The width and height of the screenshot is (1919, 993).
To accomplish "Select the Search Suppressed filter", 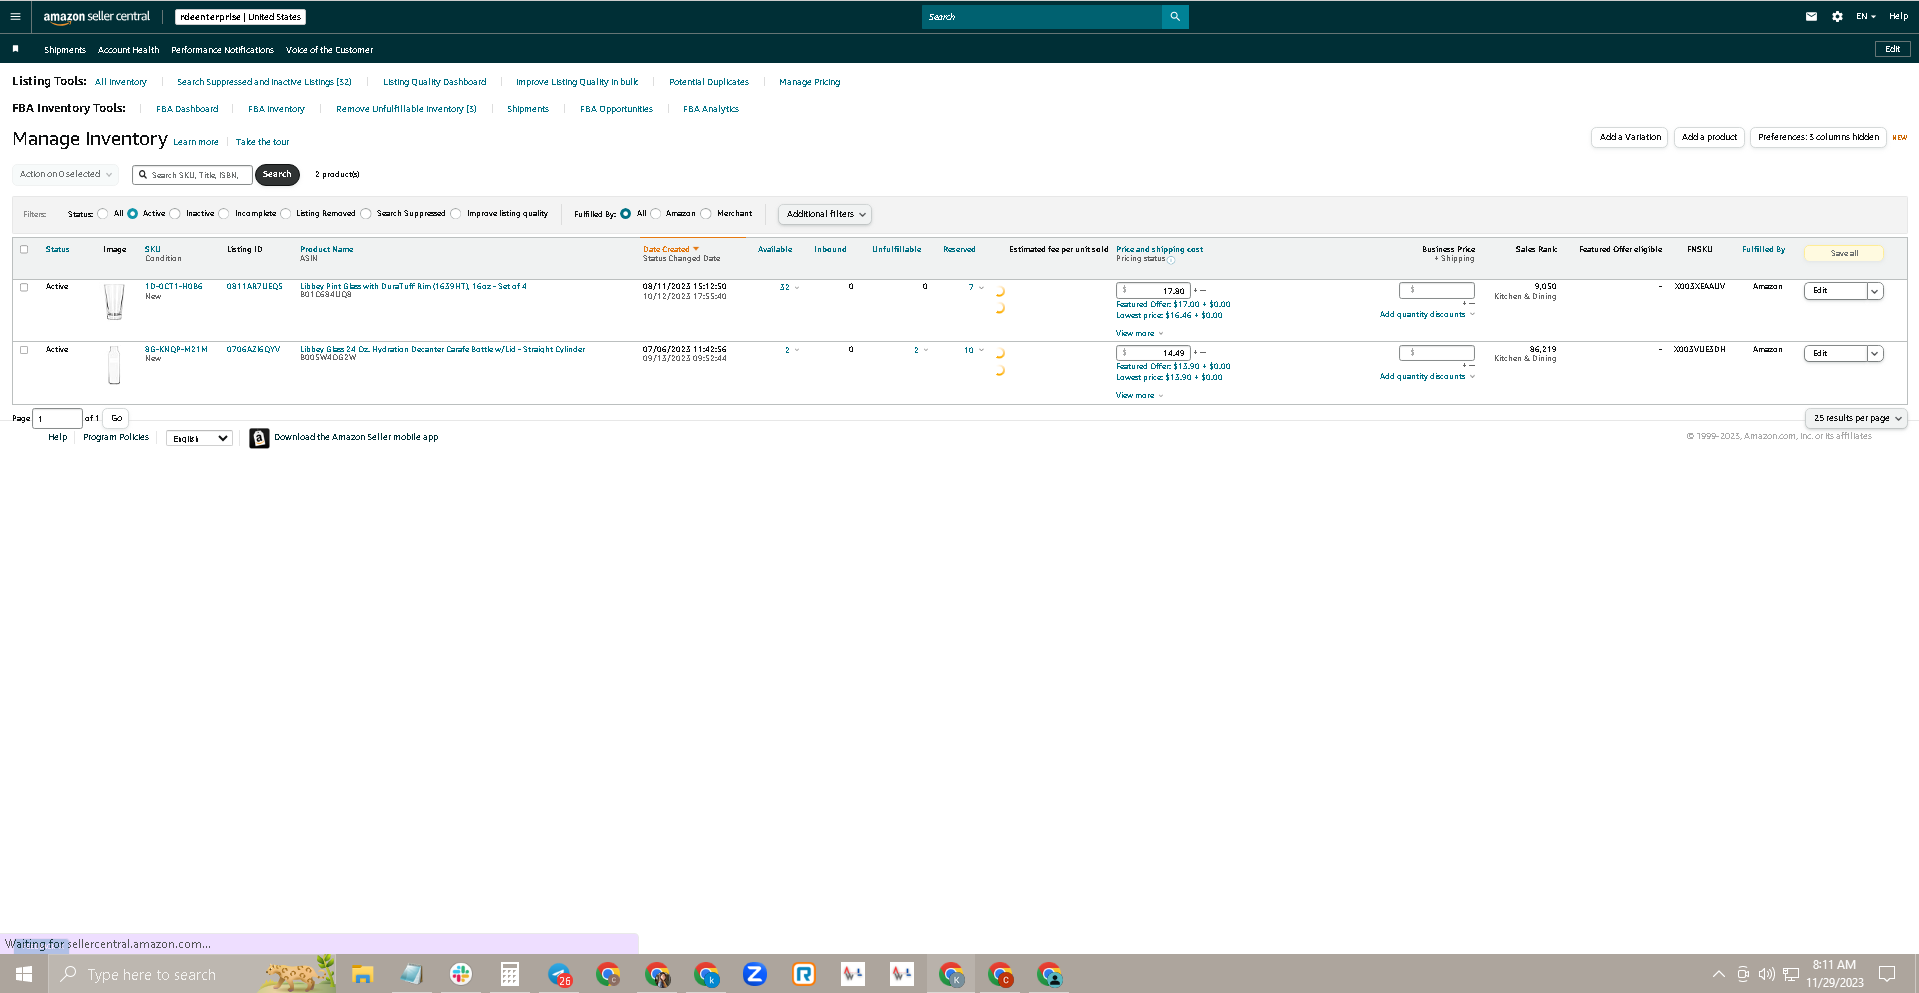I will (x=366, y=214).
